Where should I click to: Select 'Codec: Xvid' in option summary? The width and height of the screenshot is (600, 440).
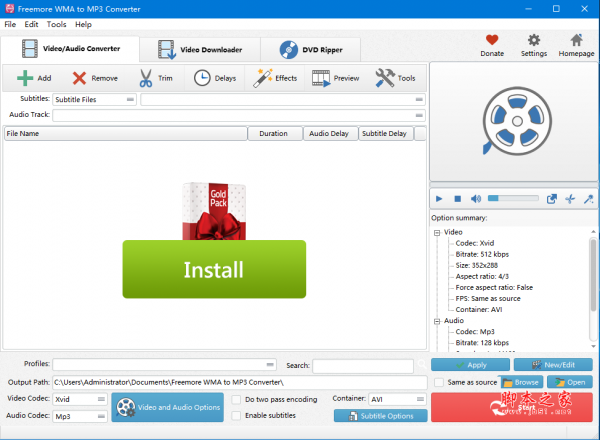[x=474, y=243]
